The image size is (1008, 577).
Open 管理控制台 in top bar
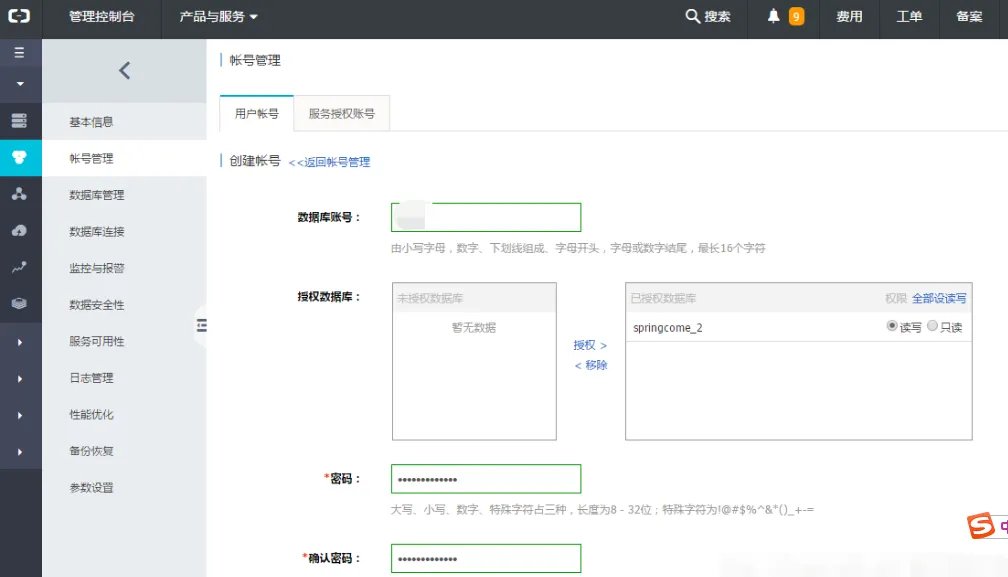102,17
